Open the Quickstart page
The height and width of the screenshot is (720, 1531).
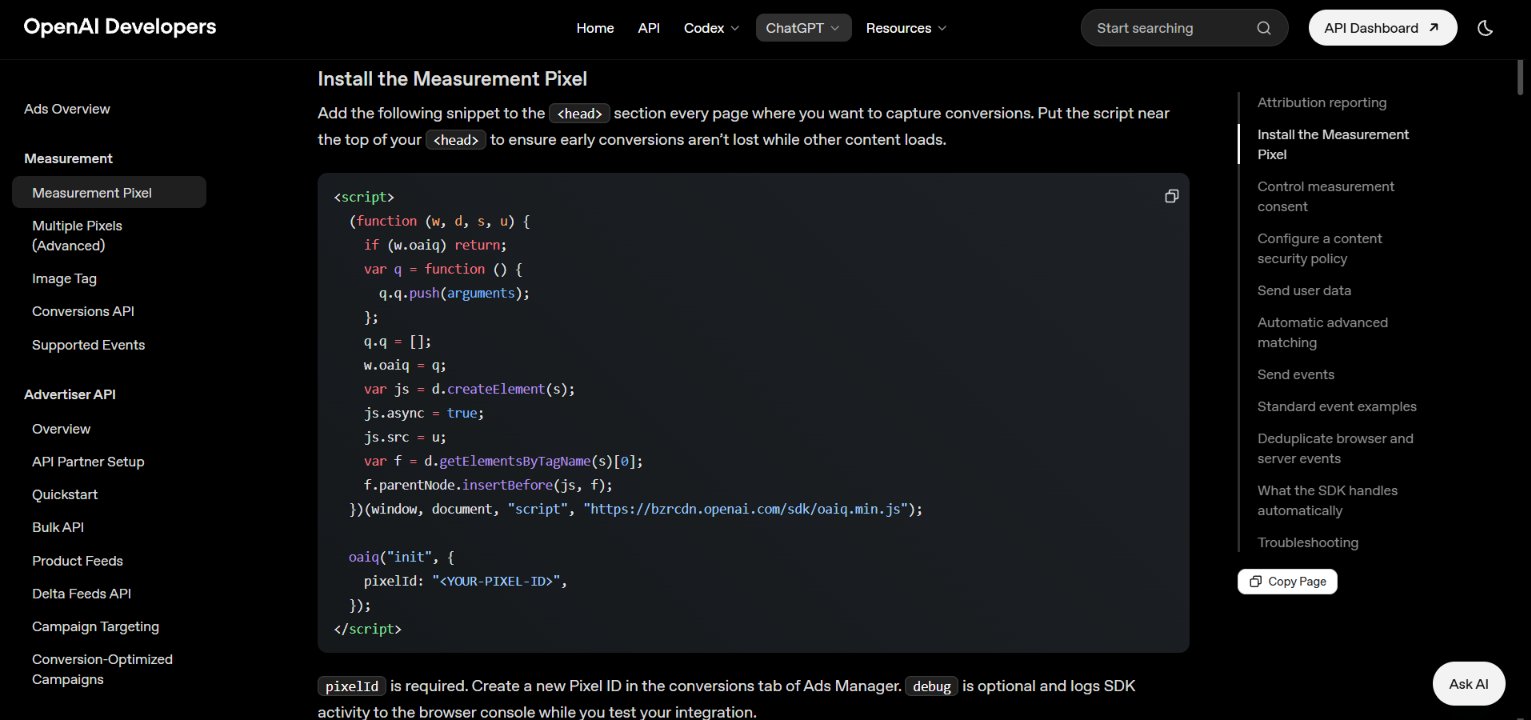click(65, 495)
